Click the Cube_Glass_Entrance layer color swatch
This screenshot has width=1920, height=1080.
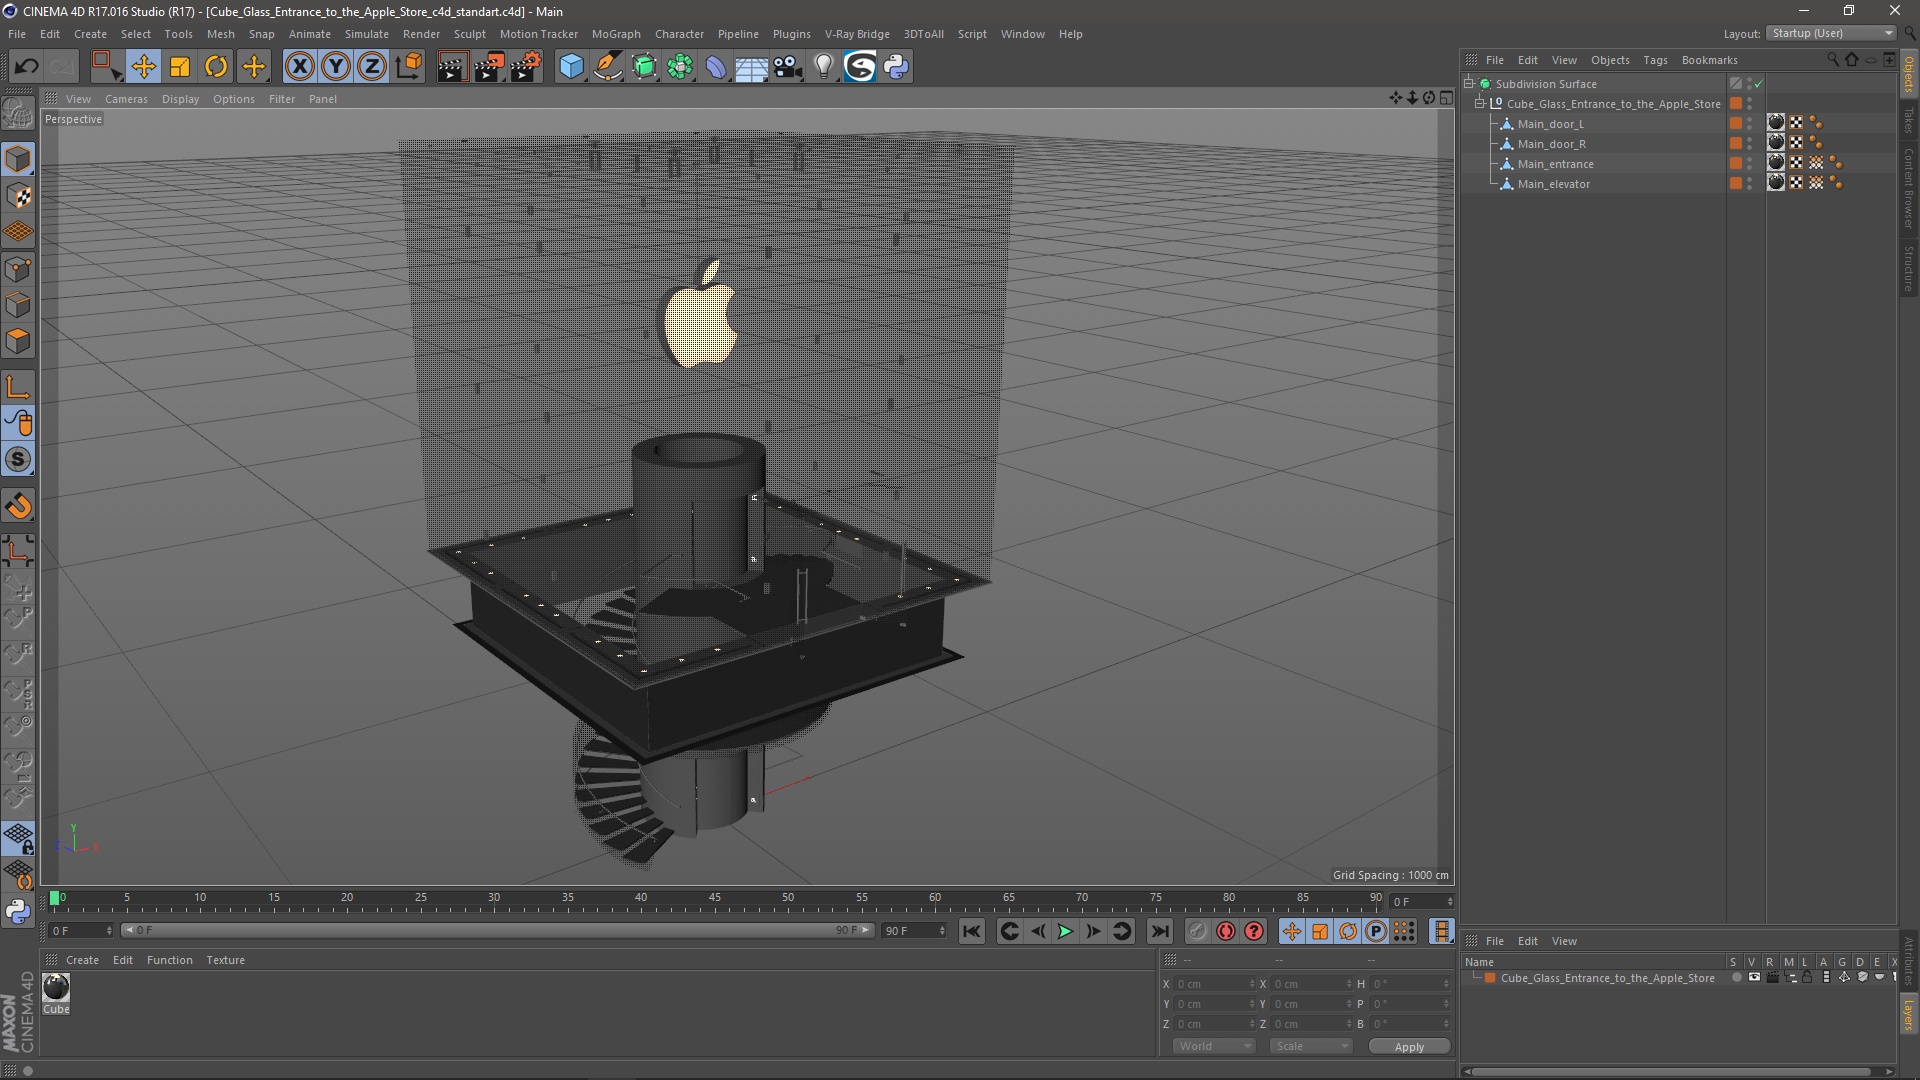click(x=1490, y=978)
